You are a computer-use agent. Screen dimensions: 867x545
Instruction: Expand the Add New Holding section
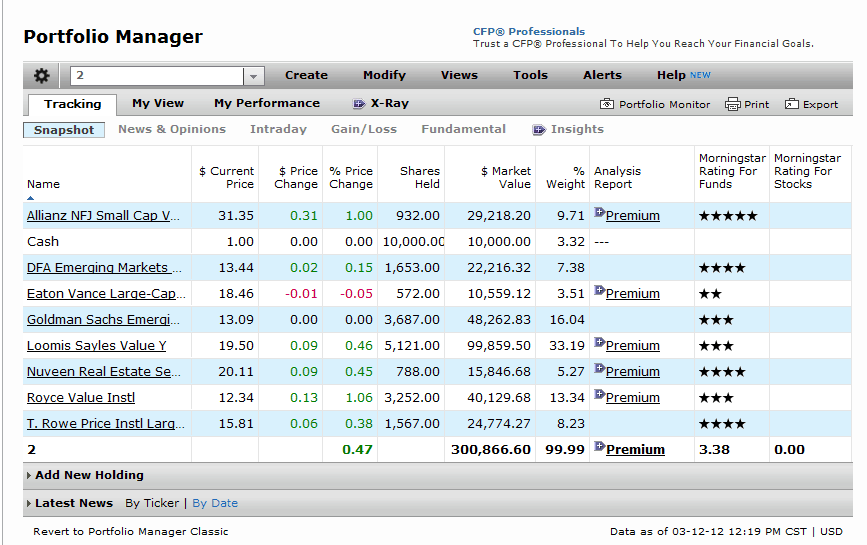[x=29, y=476]
